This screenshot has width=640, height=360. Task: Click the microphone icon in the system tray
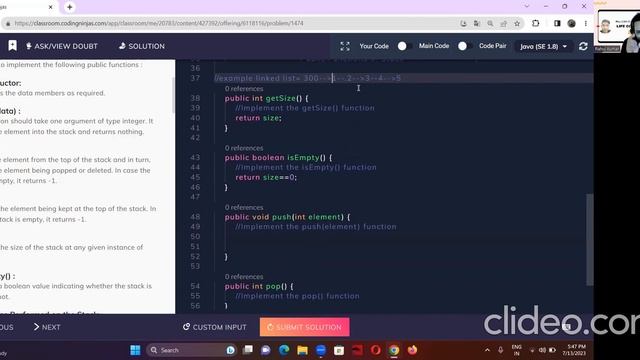click(x=500, y=350)
